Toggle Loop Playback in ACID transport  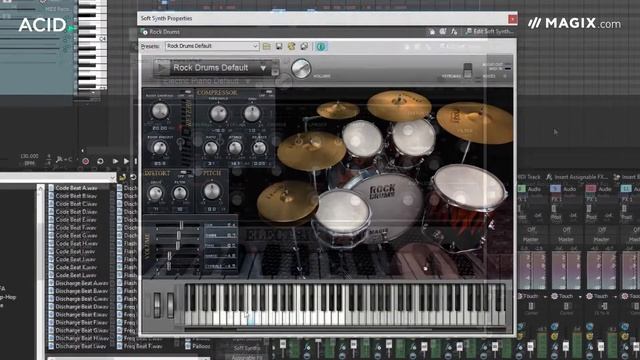coord(100,161)
